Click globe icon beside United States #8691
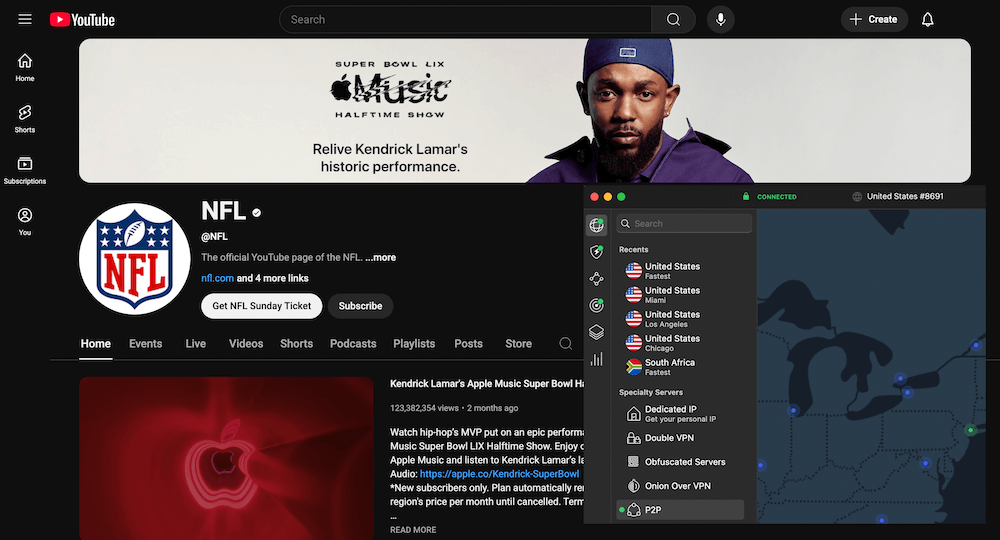 coord(857,196)
